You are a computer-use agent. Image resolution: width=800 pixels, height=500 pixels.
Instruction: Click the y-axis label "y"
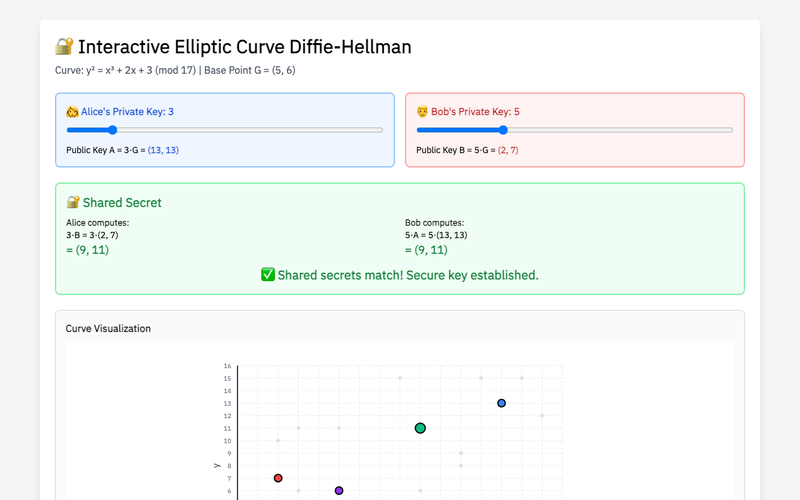coord(216,465)
